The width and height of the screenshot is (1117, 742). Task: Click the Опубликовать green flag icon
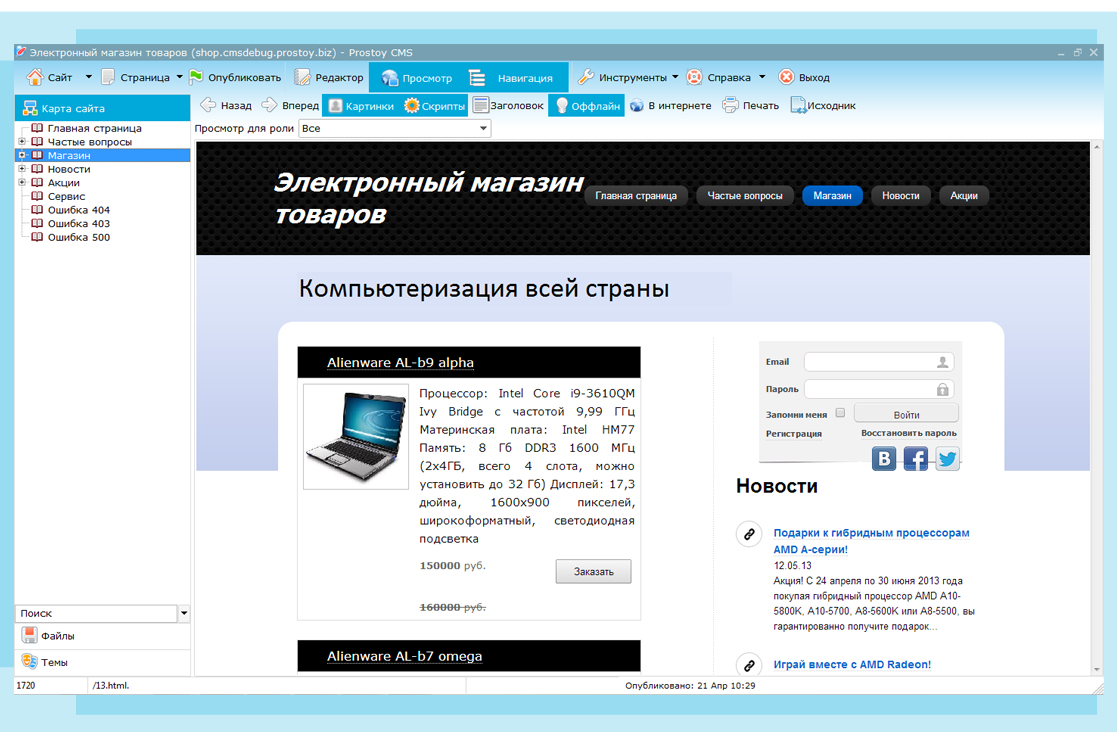pos(196,77)
